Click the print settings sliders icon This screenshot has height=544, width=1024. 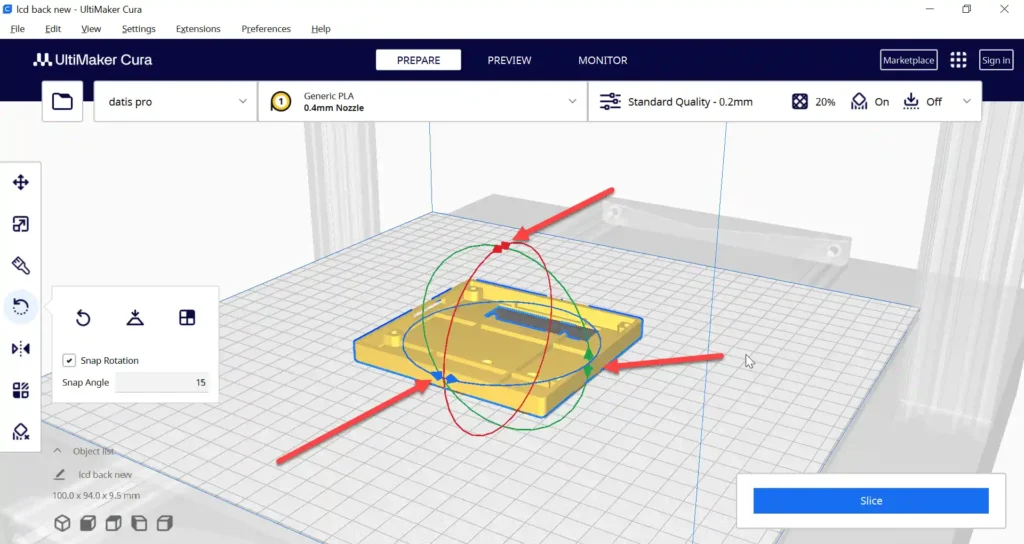[x=610, y=101]
